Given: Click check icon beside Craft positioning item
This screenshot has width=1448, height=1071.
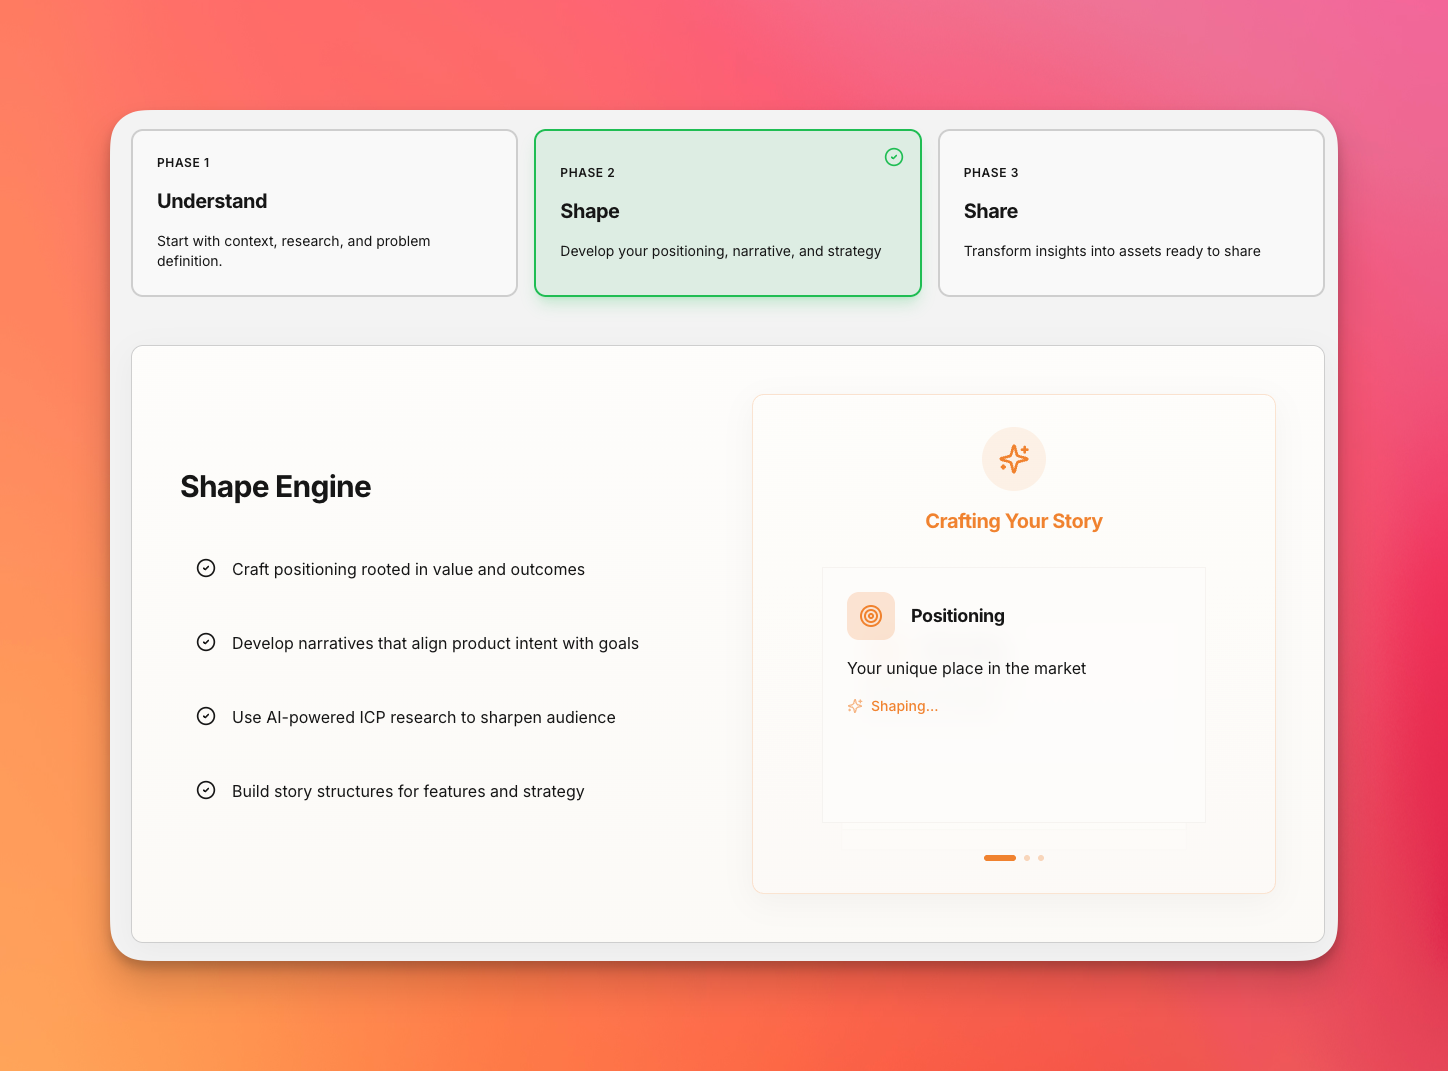Looking at the screenshot, I should [206, 569].
